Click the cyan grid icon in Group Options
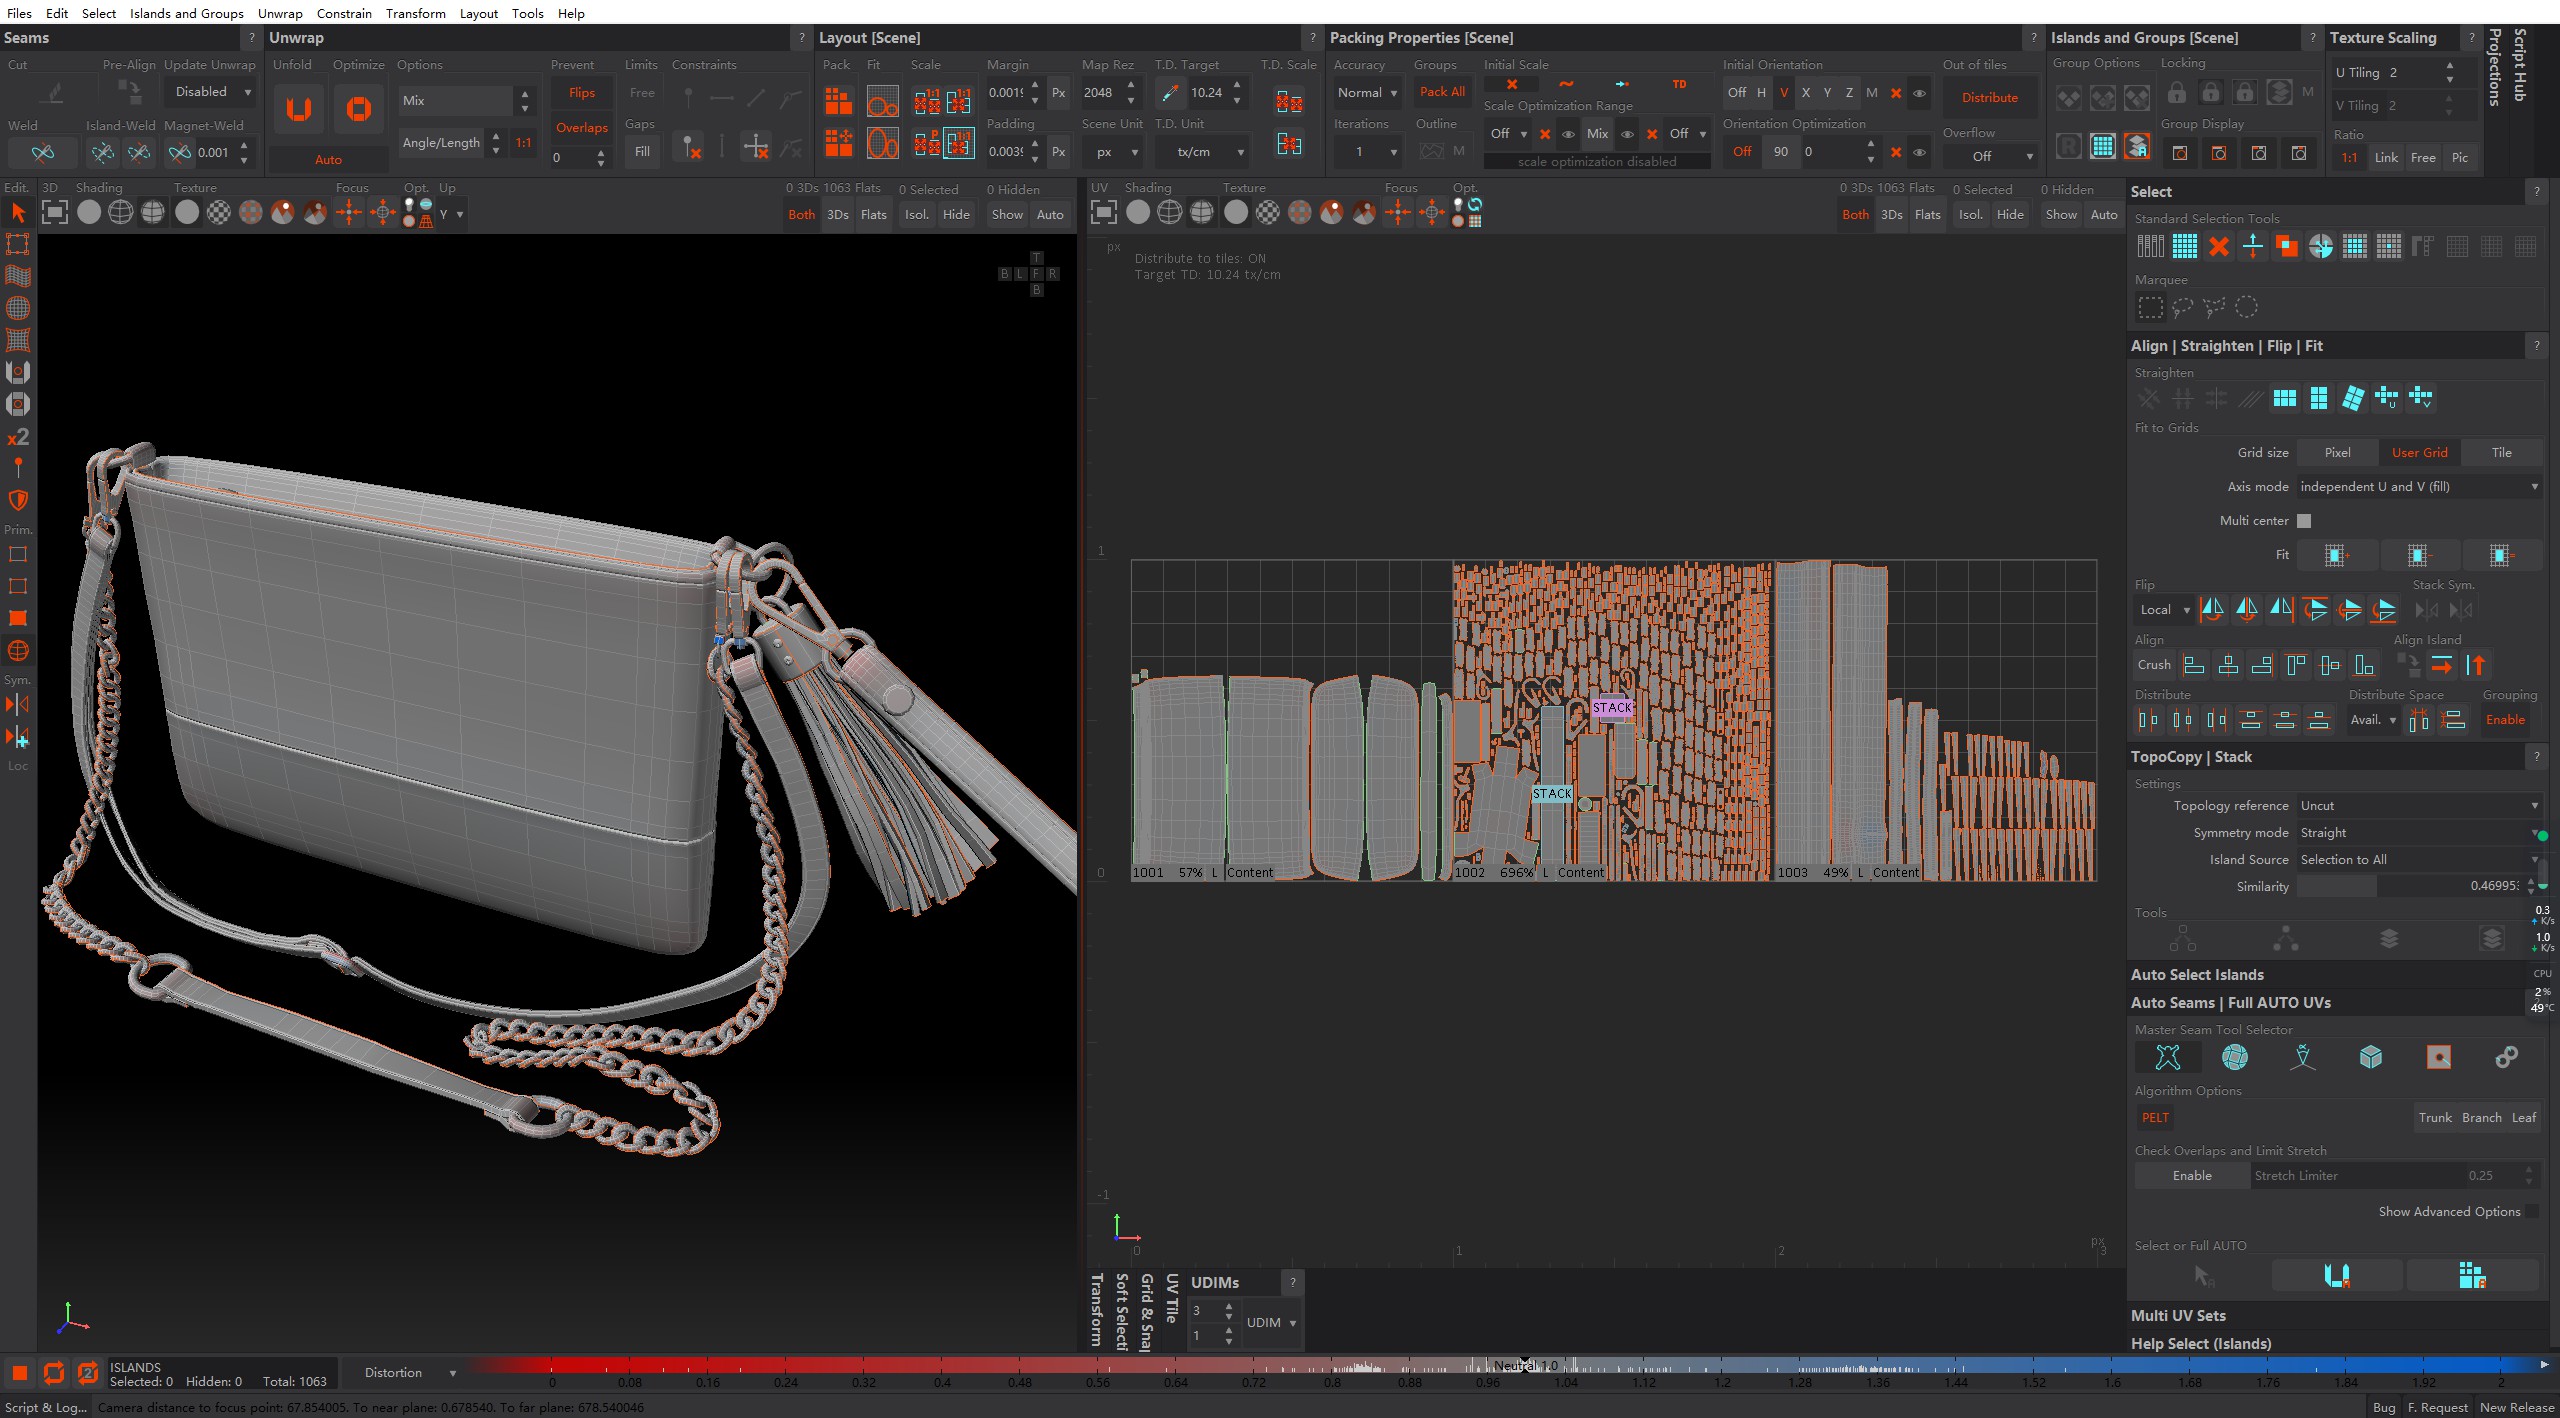Viewport: 2560px width, 1418px height. (x=2102, y=147)
